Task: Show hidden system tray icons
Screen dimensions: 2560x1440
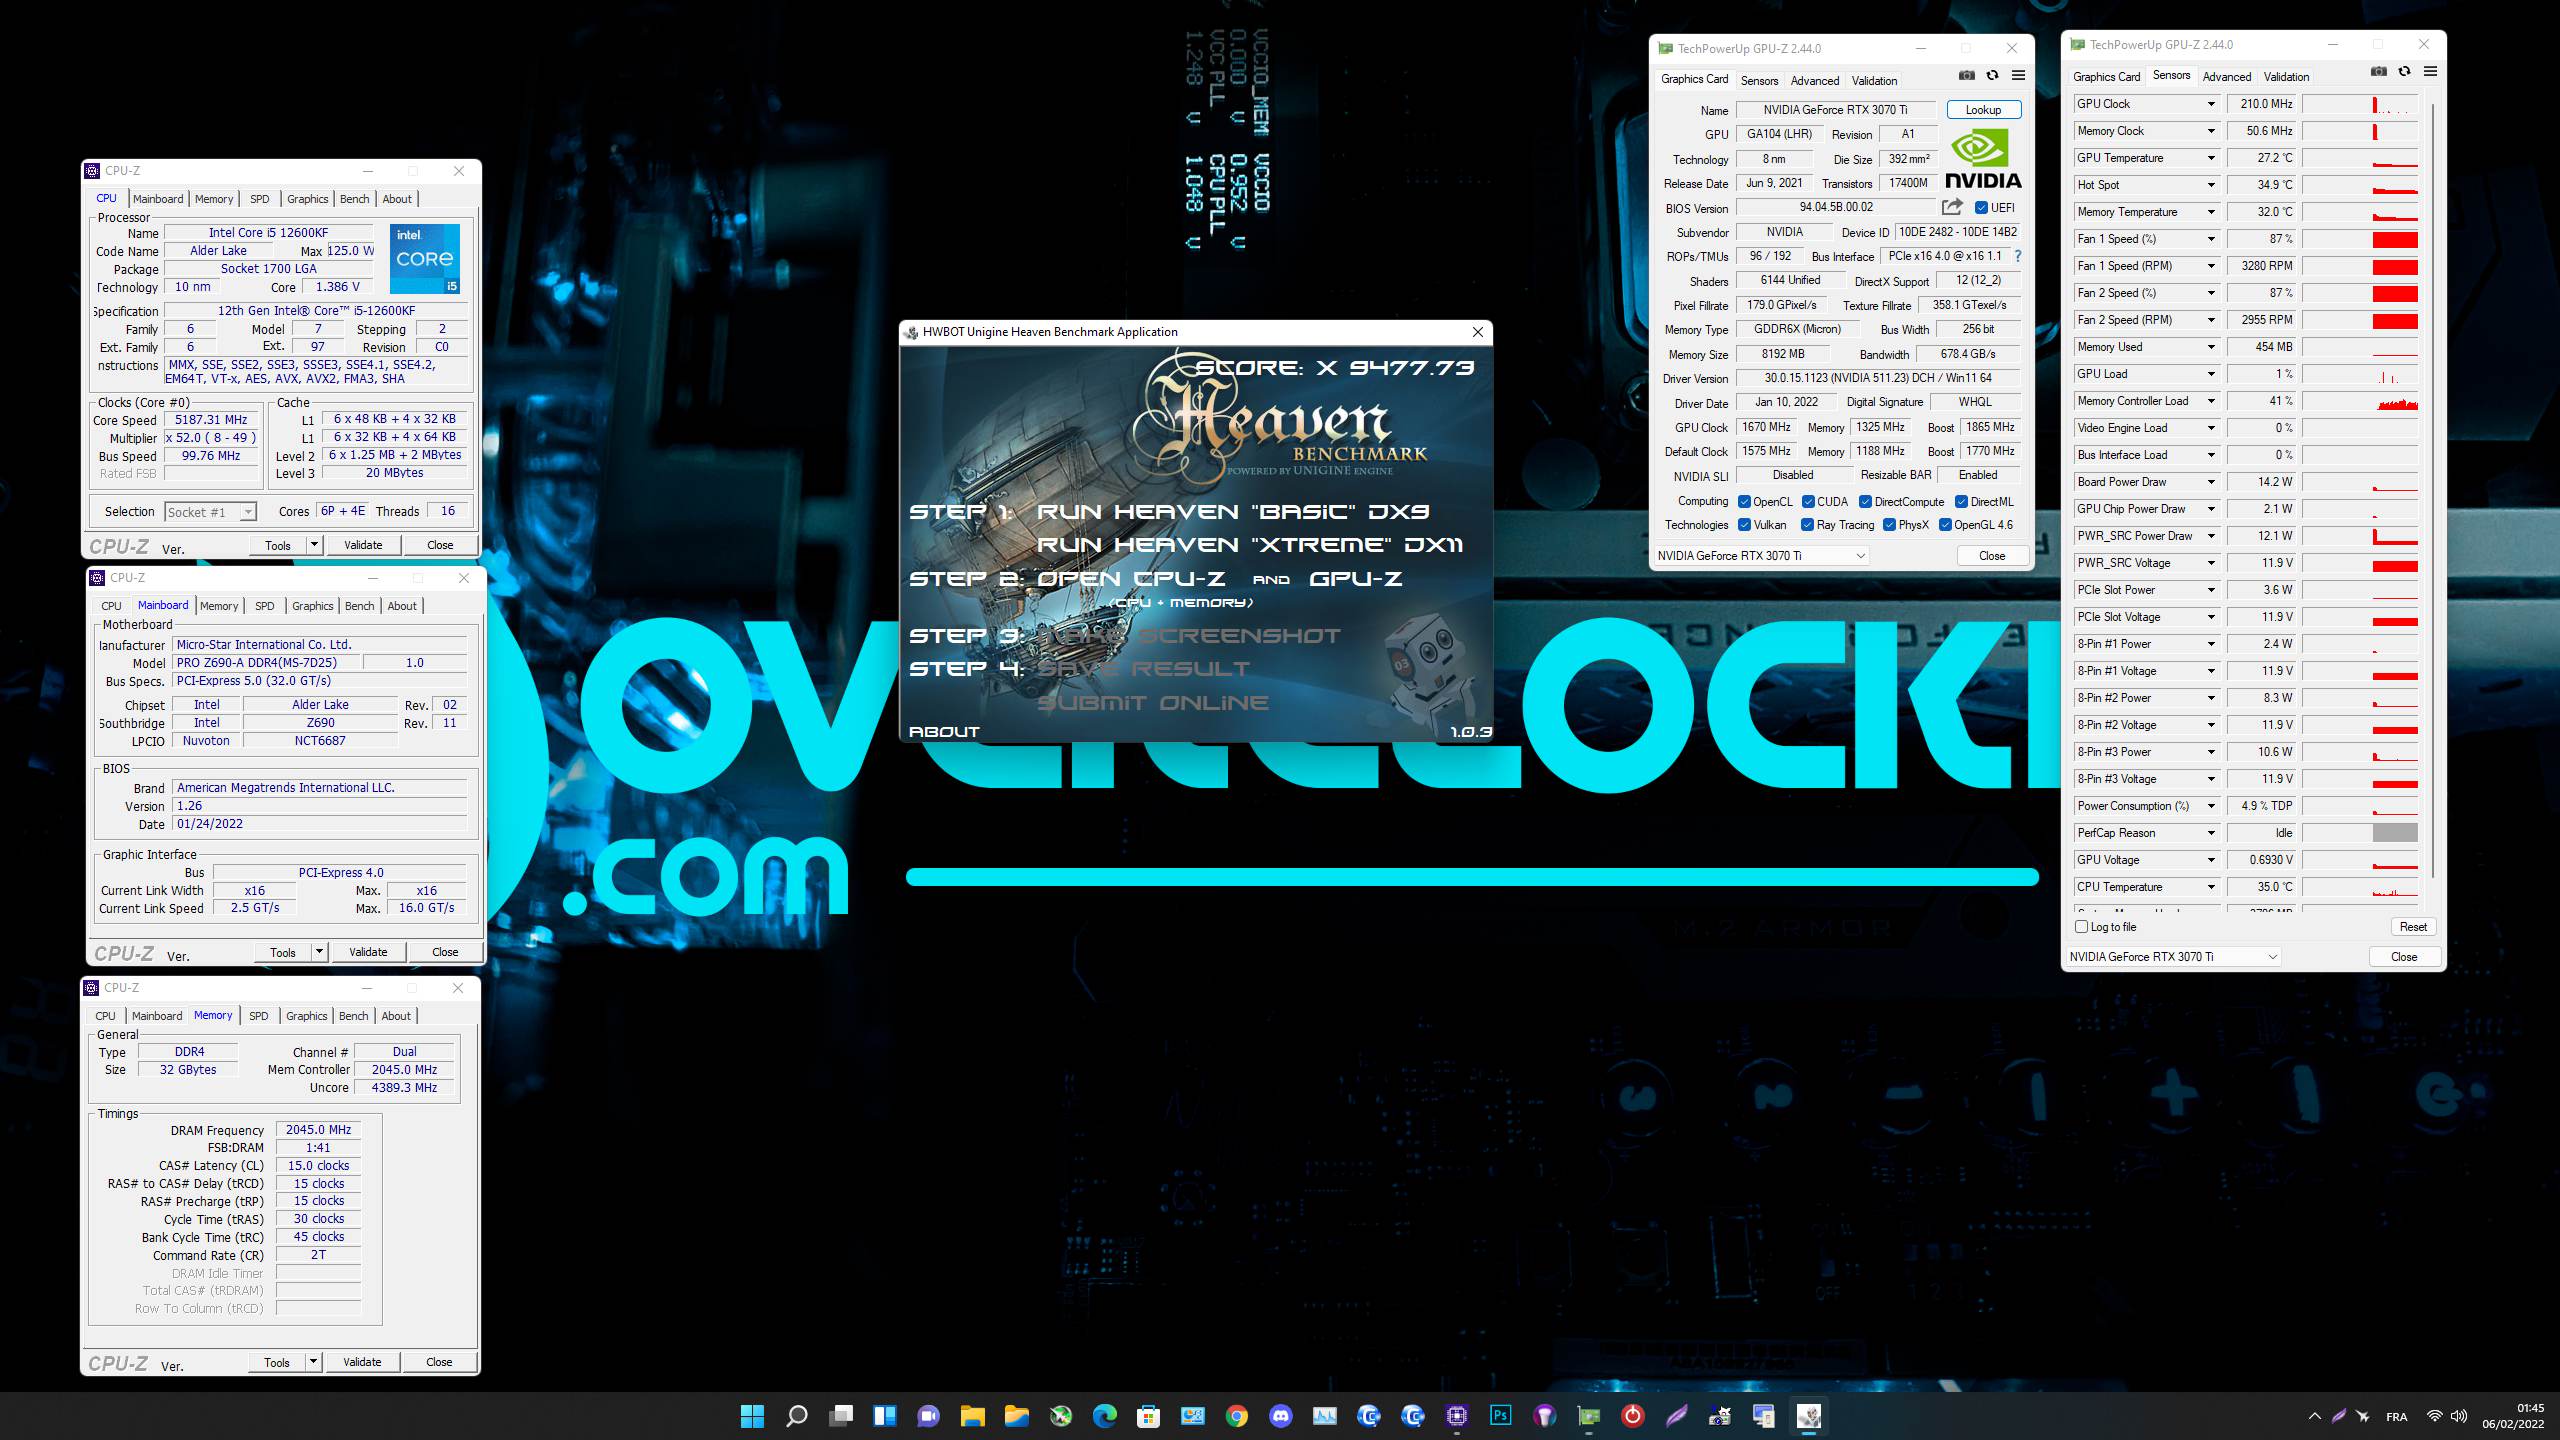Action: (2314, 1416)
